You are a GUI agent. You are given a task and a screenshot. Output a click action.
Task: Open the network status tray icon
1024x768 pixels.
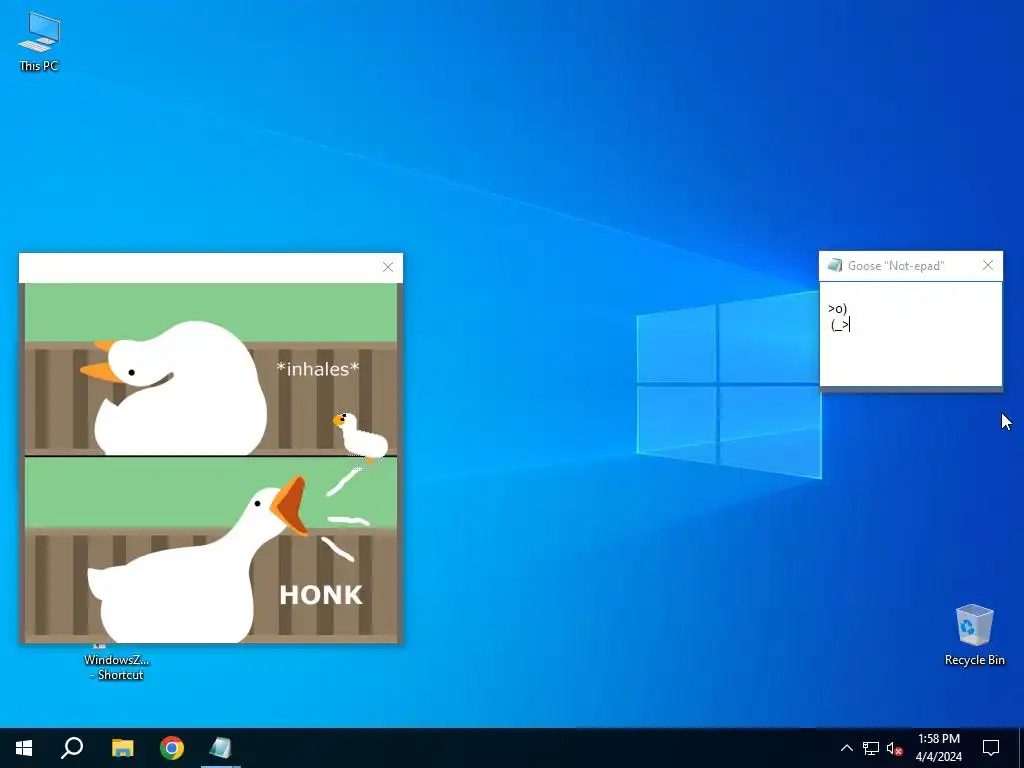tap(871, 748)
